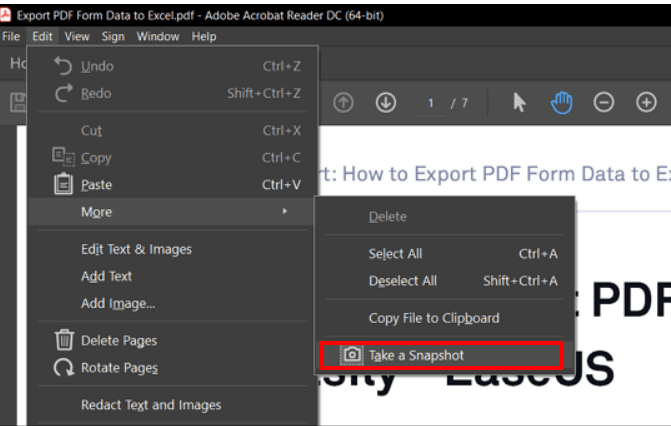Close the Edit menu from the menu bar

[42, 36]
